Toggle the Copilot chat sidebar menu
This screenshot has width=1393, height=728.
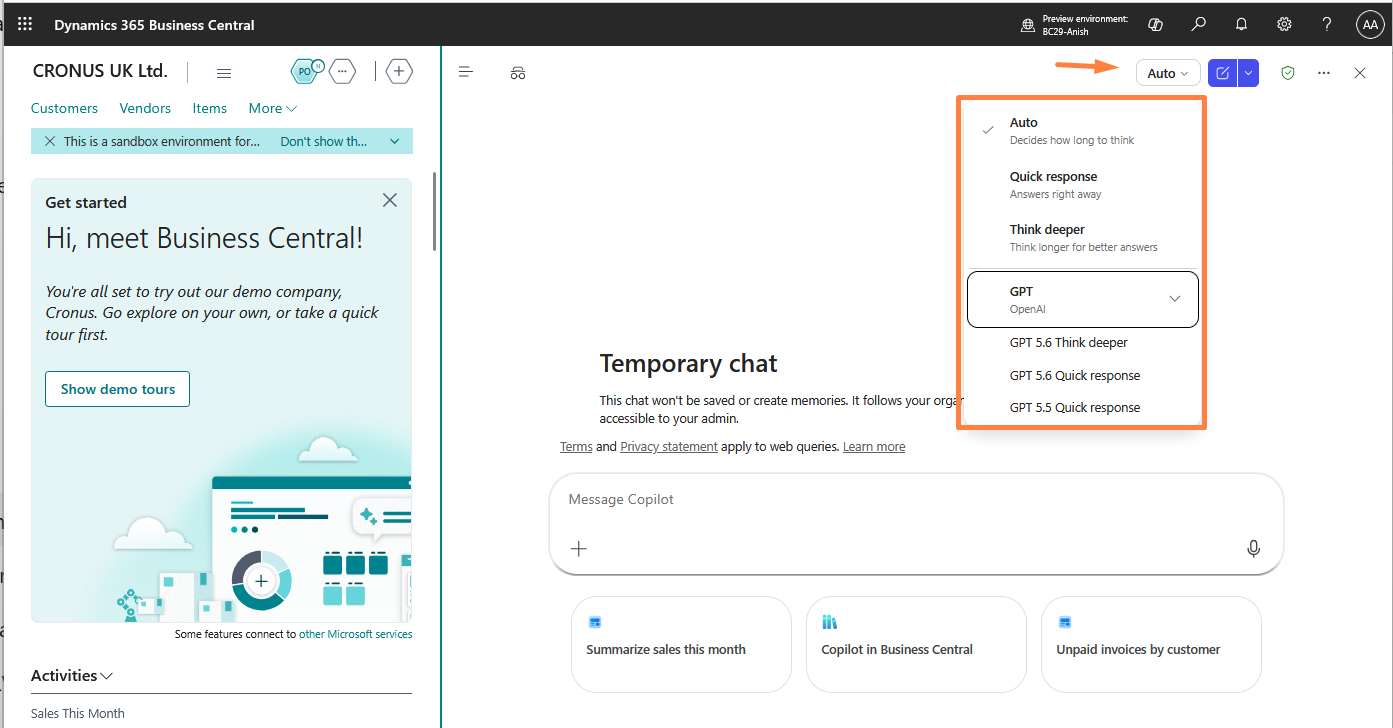465,72
